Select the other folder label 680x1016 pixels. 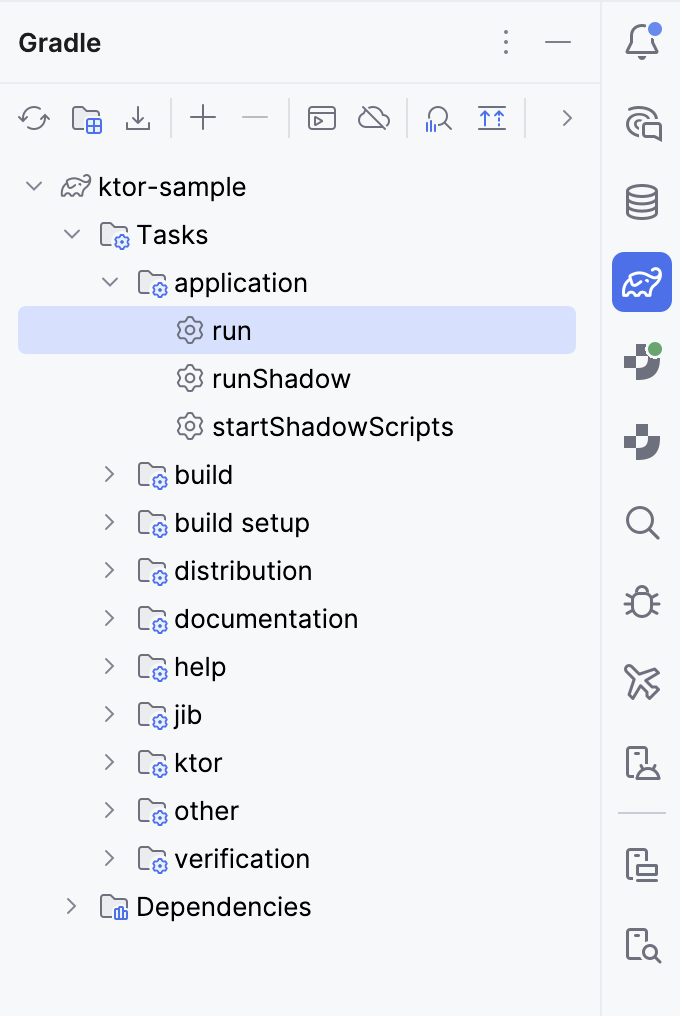click(x=207, y=811)
